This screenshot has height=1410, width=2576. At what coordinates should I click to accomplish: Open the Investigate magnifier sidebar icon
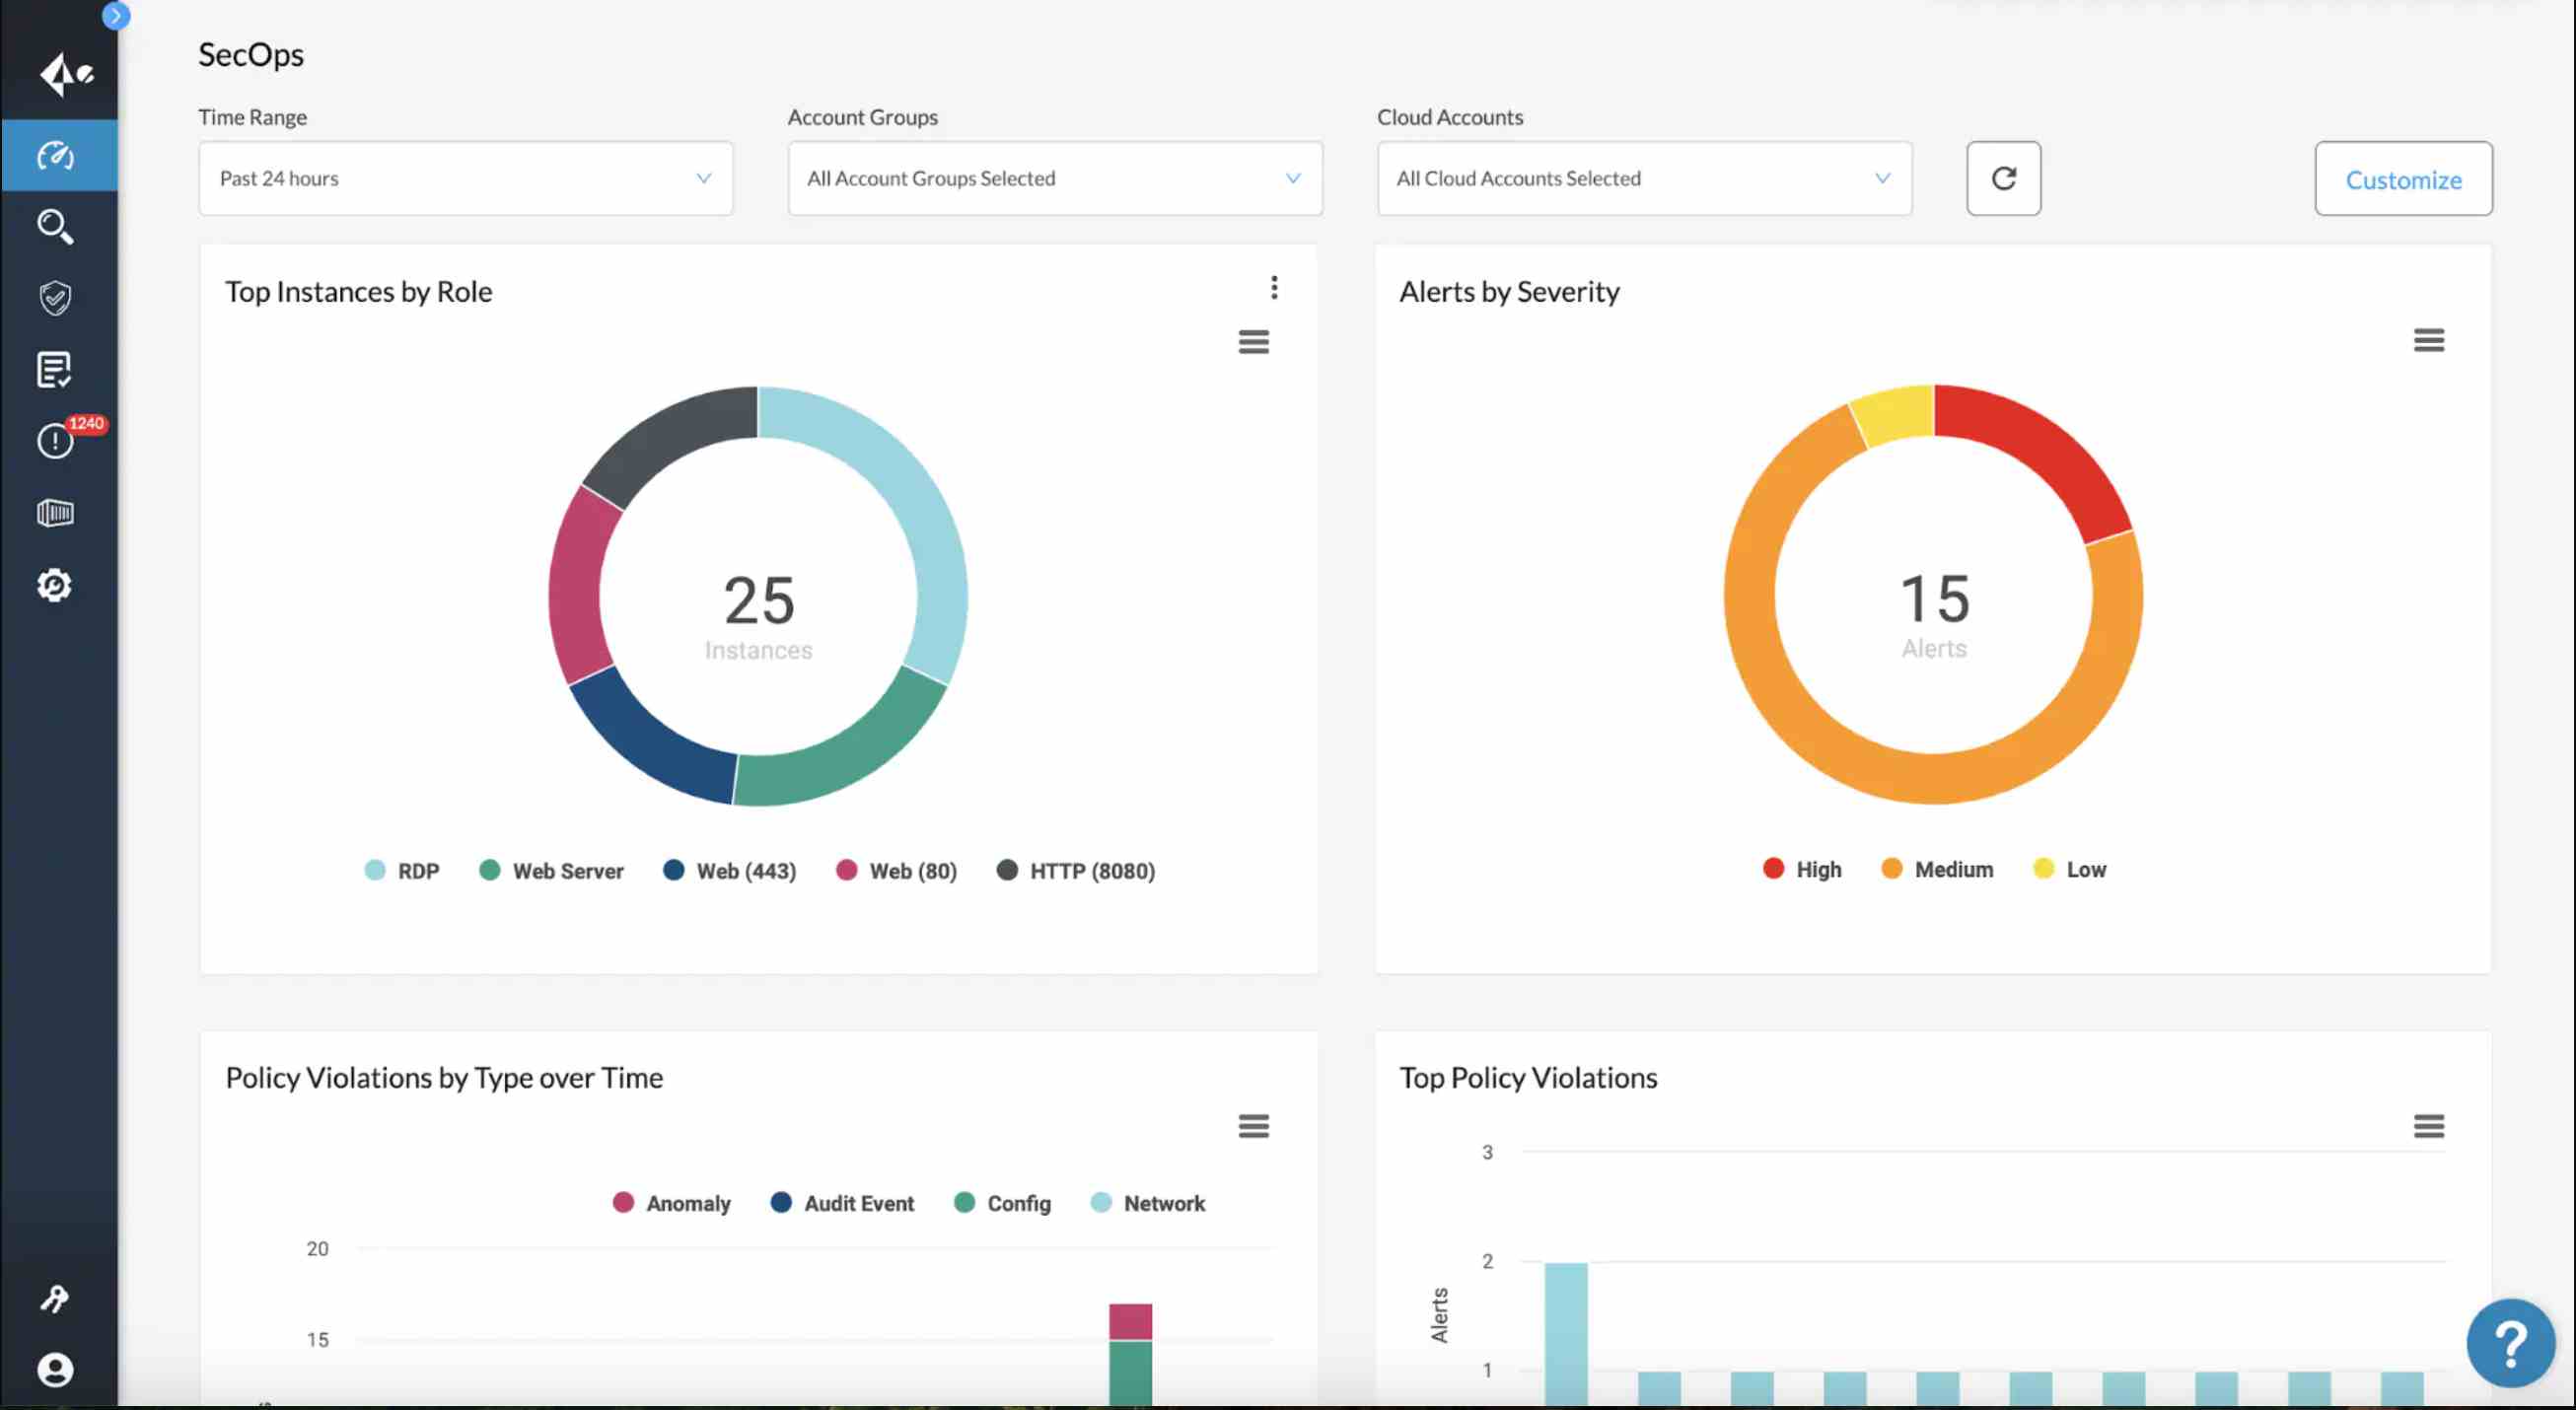point(55,227)
